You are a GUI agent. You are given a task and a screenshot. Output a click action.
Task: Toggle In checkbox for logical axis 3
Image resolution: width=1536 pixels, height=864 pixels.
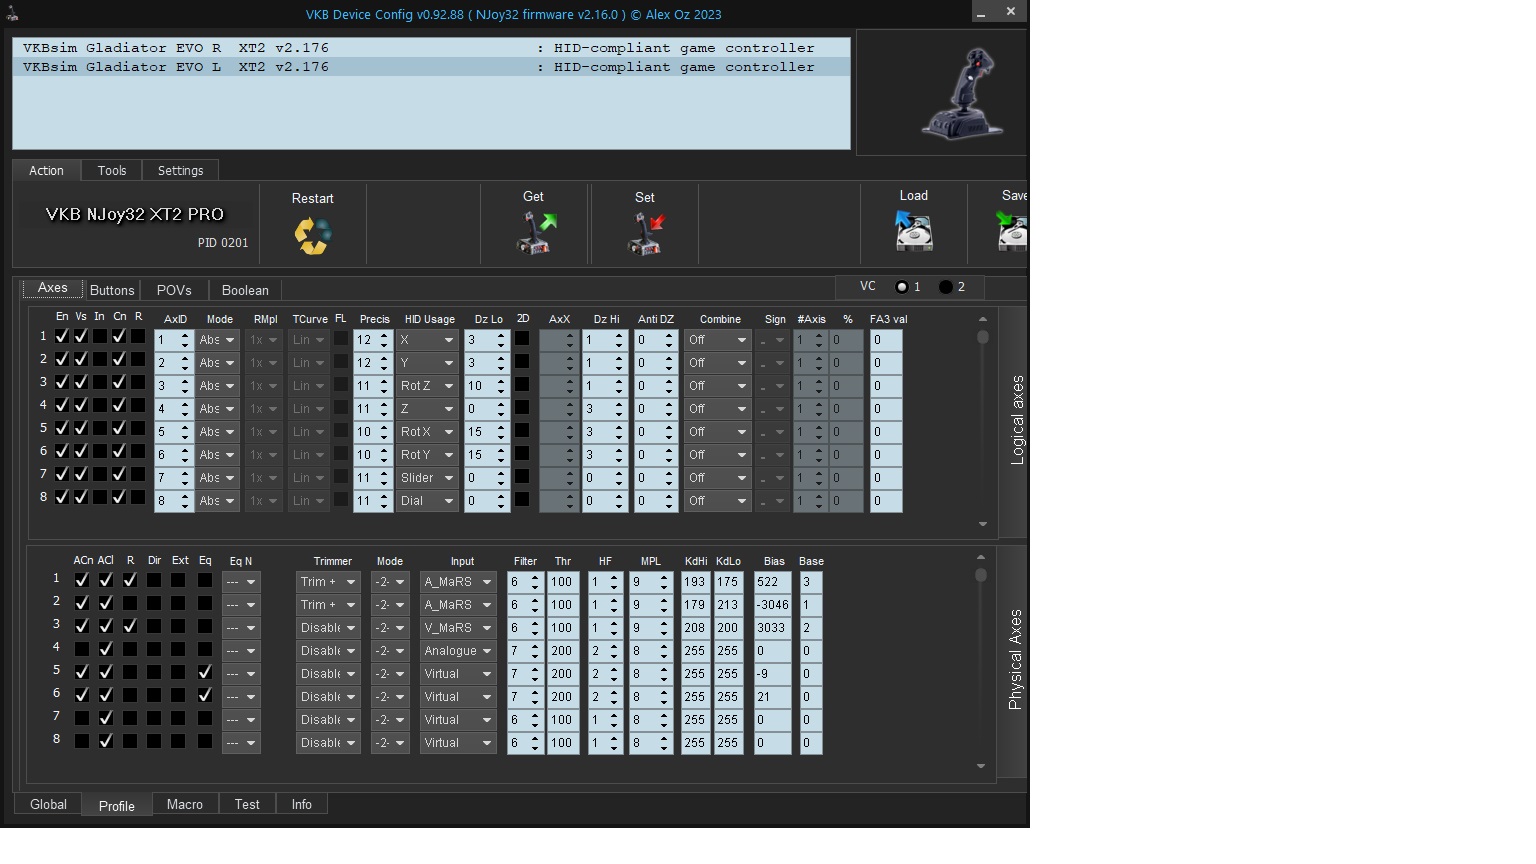tap(100, 382)
